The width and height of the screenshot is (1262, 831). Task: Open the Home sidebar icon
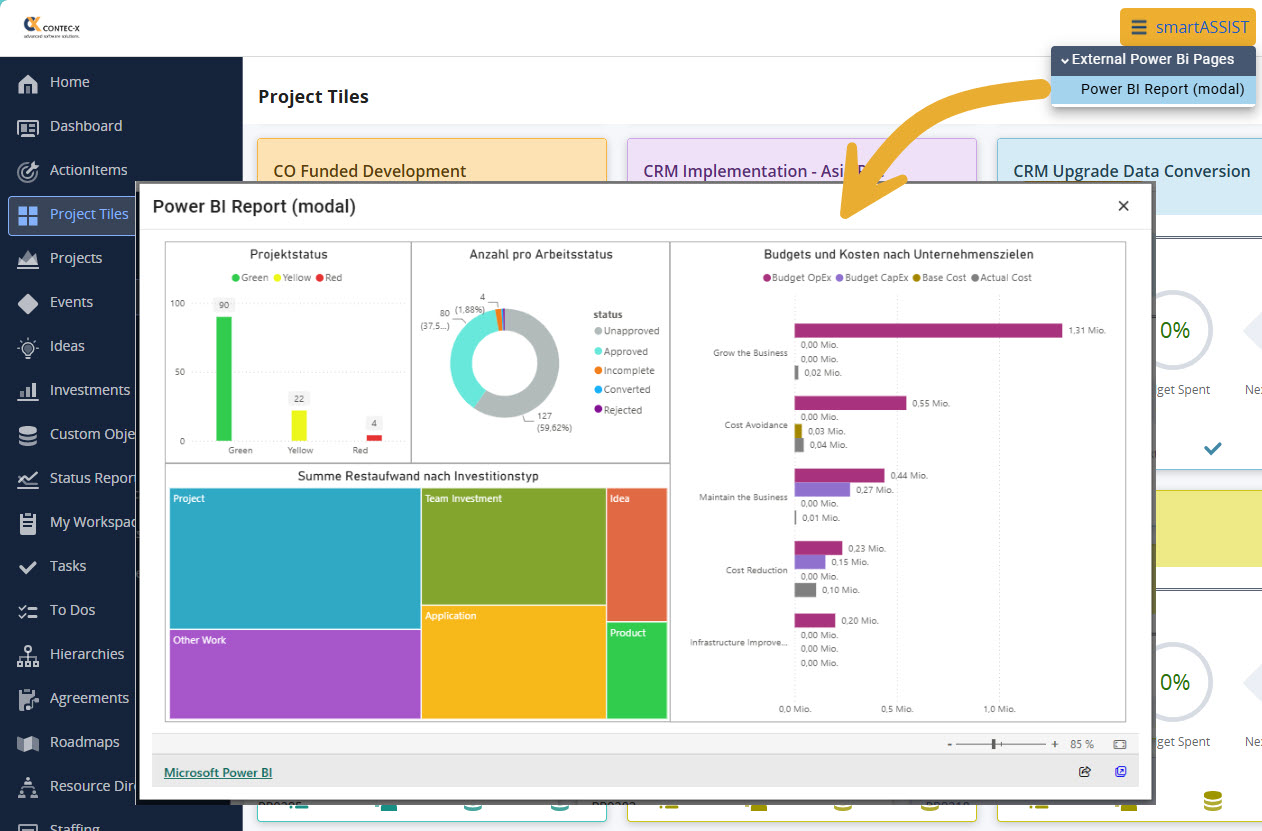[28, 83]
